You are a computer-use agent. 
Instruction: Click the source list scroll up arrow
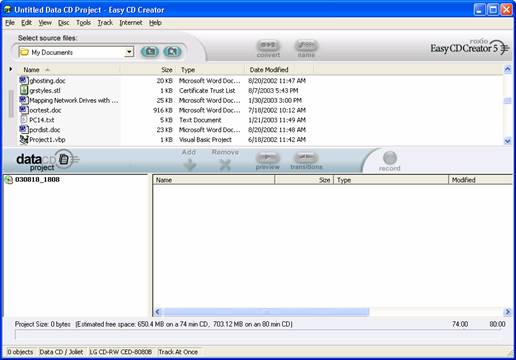tap(507, 69)
